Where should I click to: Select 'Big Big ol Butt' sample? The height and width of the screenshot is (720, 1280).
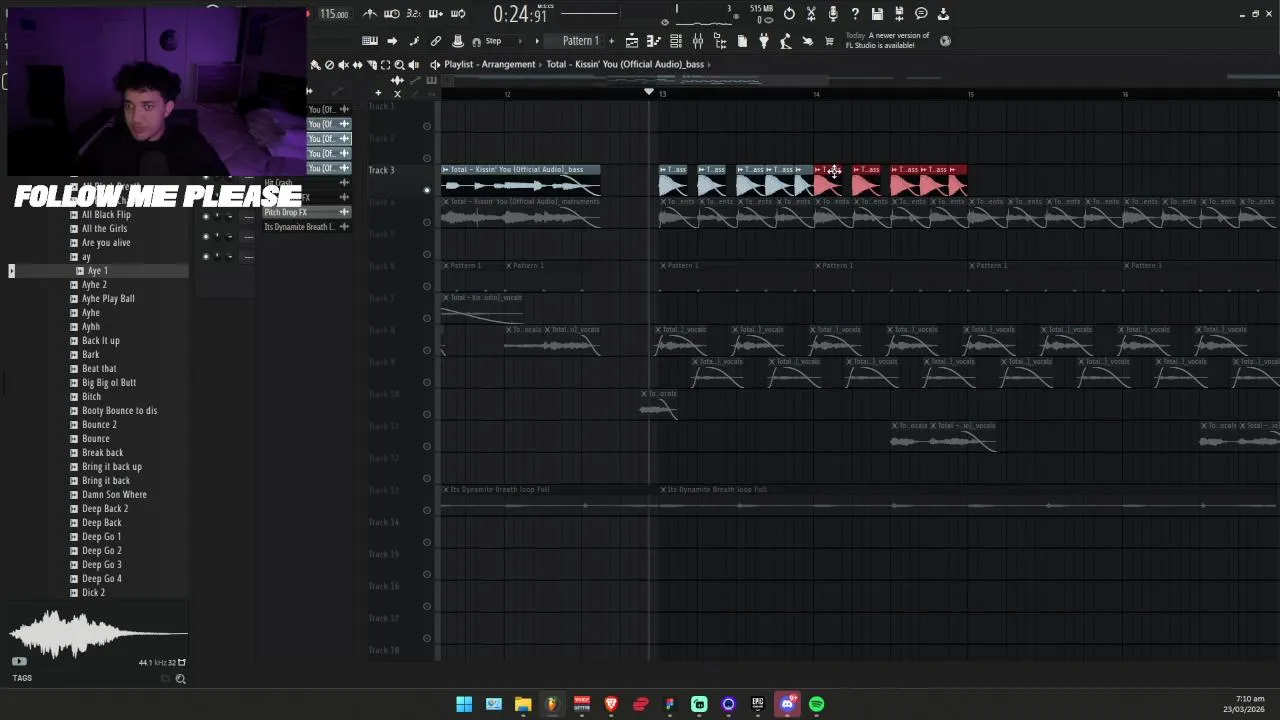tap(109, 382)
